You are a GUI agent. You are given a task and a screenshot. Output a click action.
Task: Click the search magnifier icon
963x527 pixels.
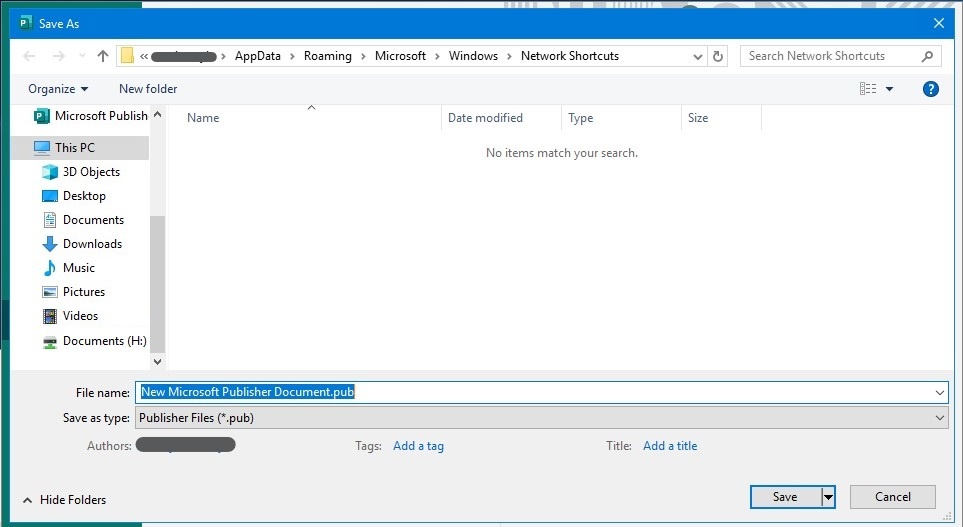pyautogui.click(x=927, y=56)
